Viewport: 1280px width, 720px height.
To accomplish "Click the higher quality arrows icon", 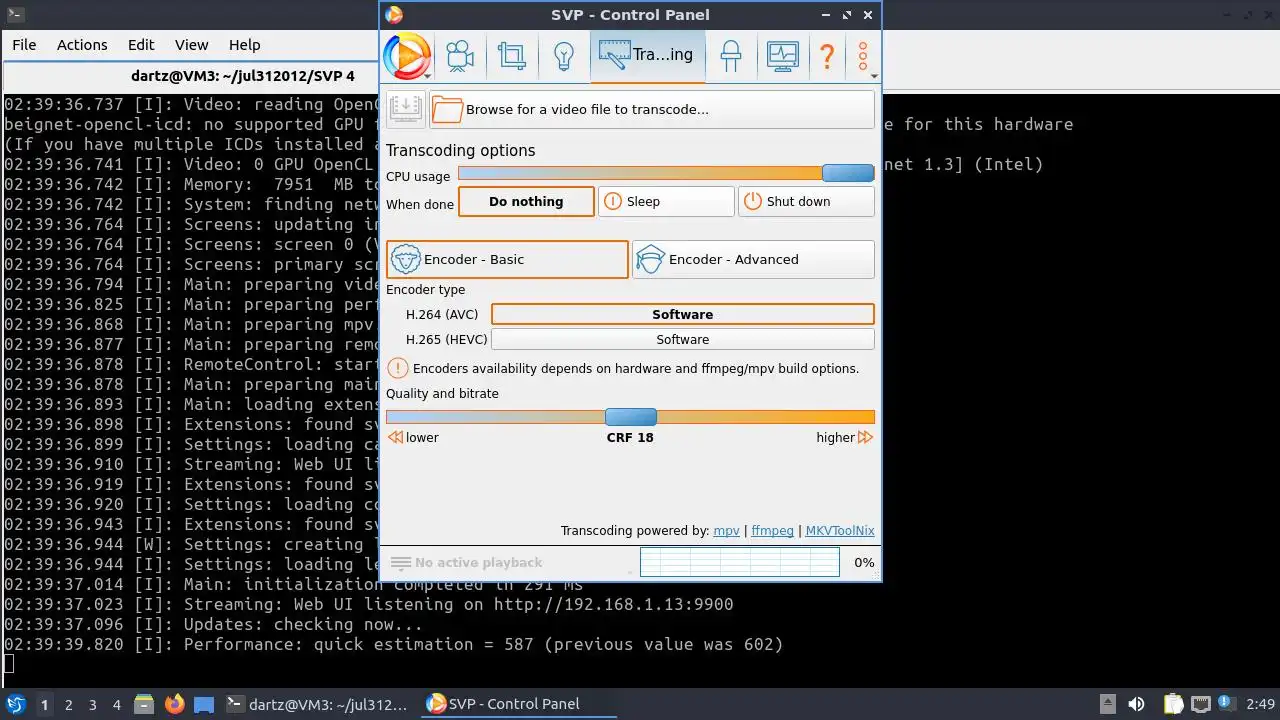I will click(x=866, y=437).
